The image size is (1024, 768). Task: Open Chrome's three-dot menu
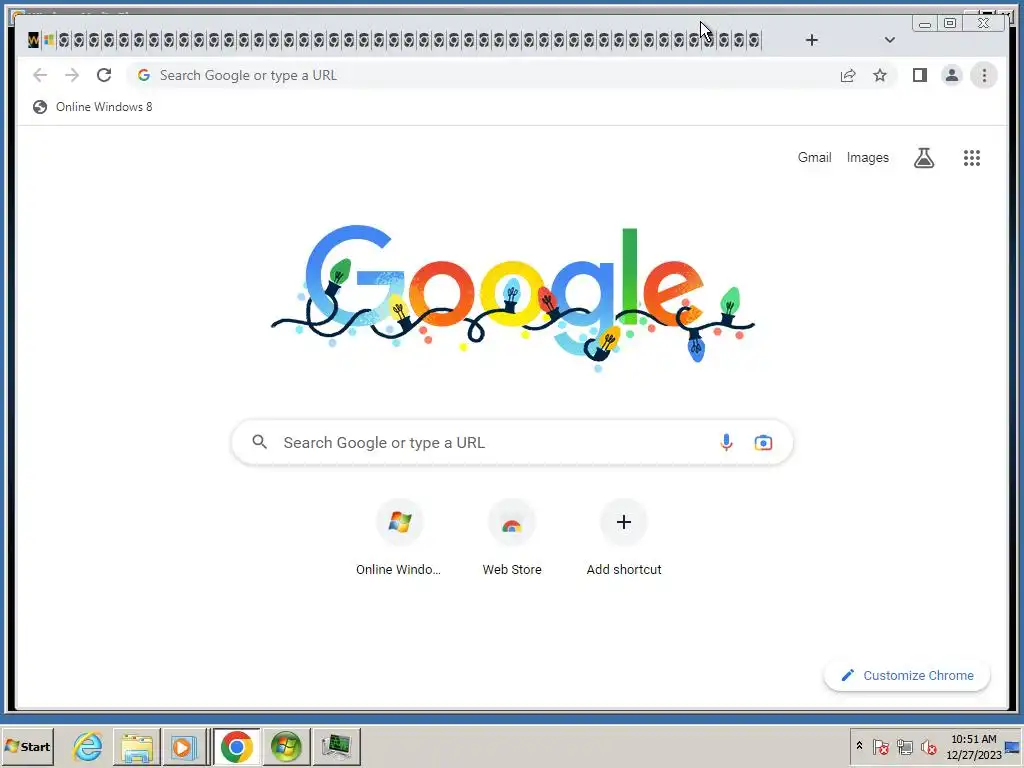pyautogui.click(x=984, y=75)
